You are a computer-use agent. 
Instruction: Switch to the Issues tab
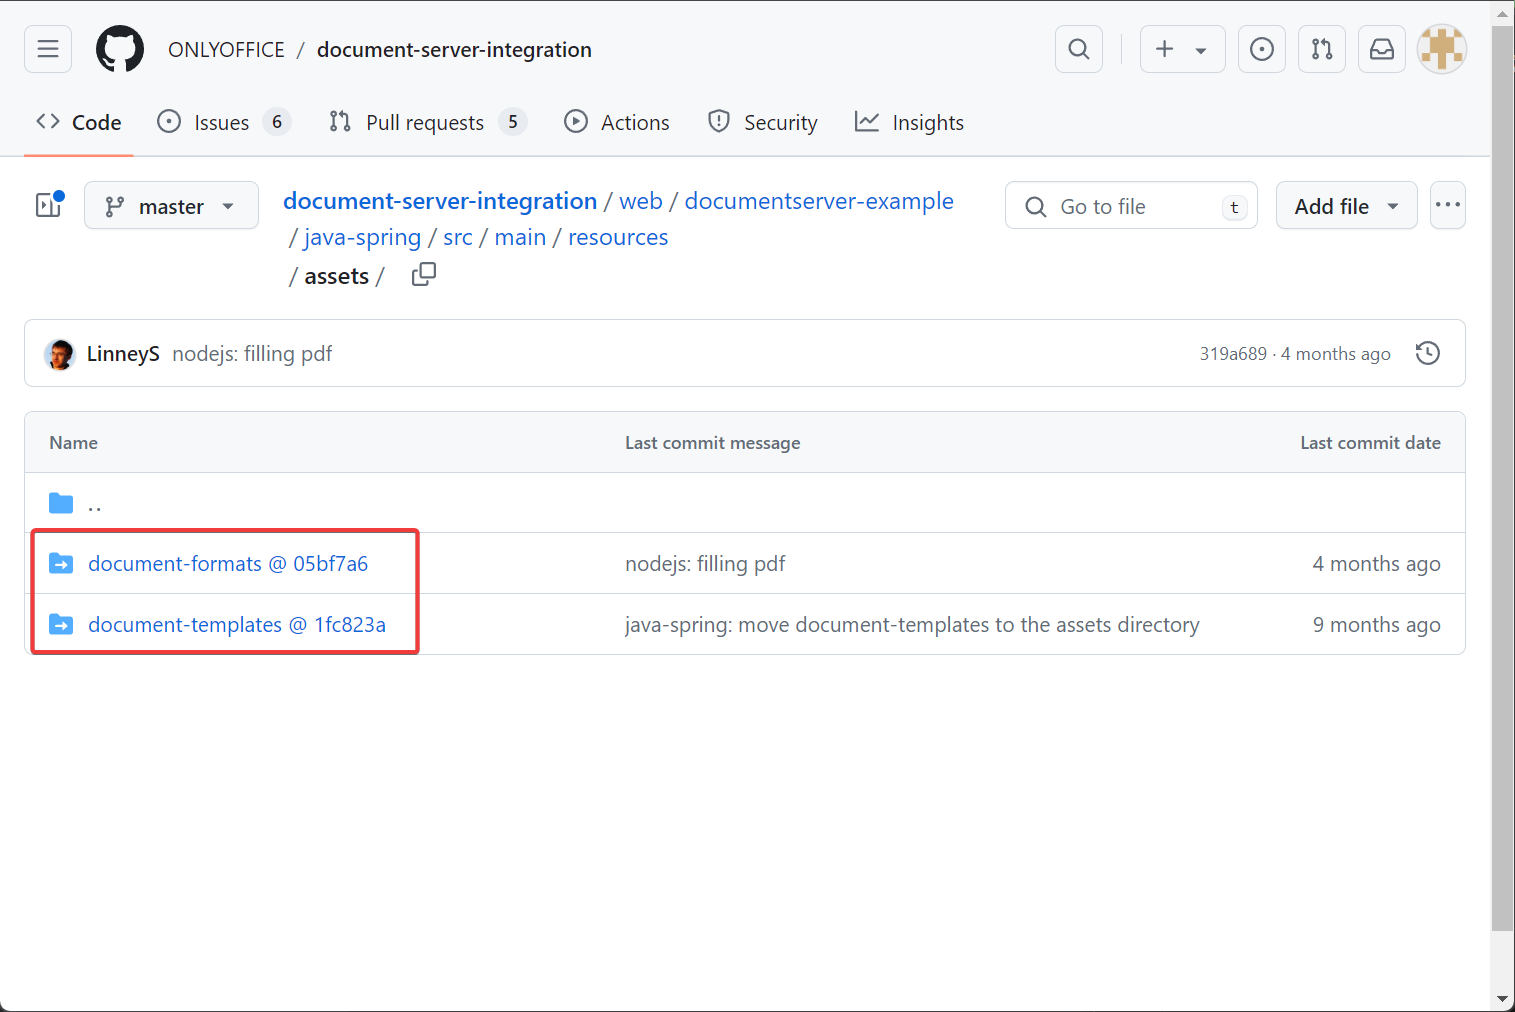222,122
